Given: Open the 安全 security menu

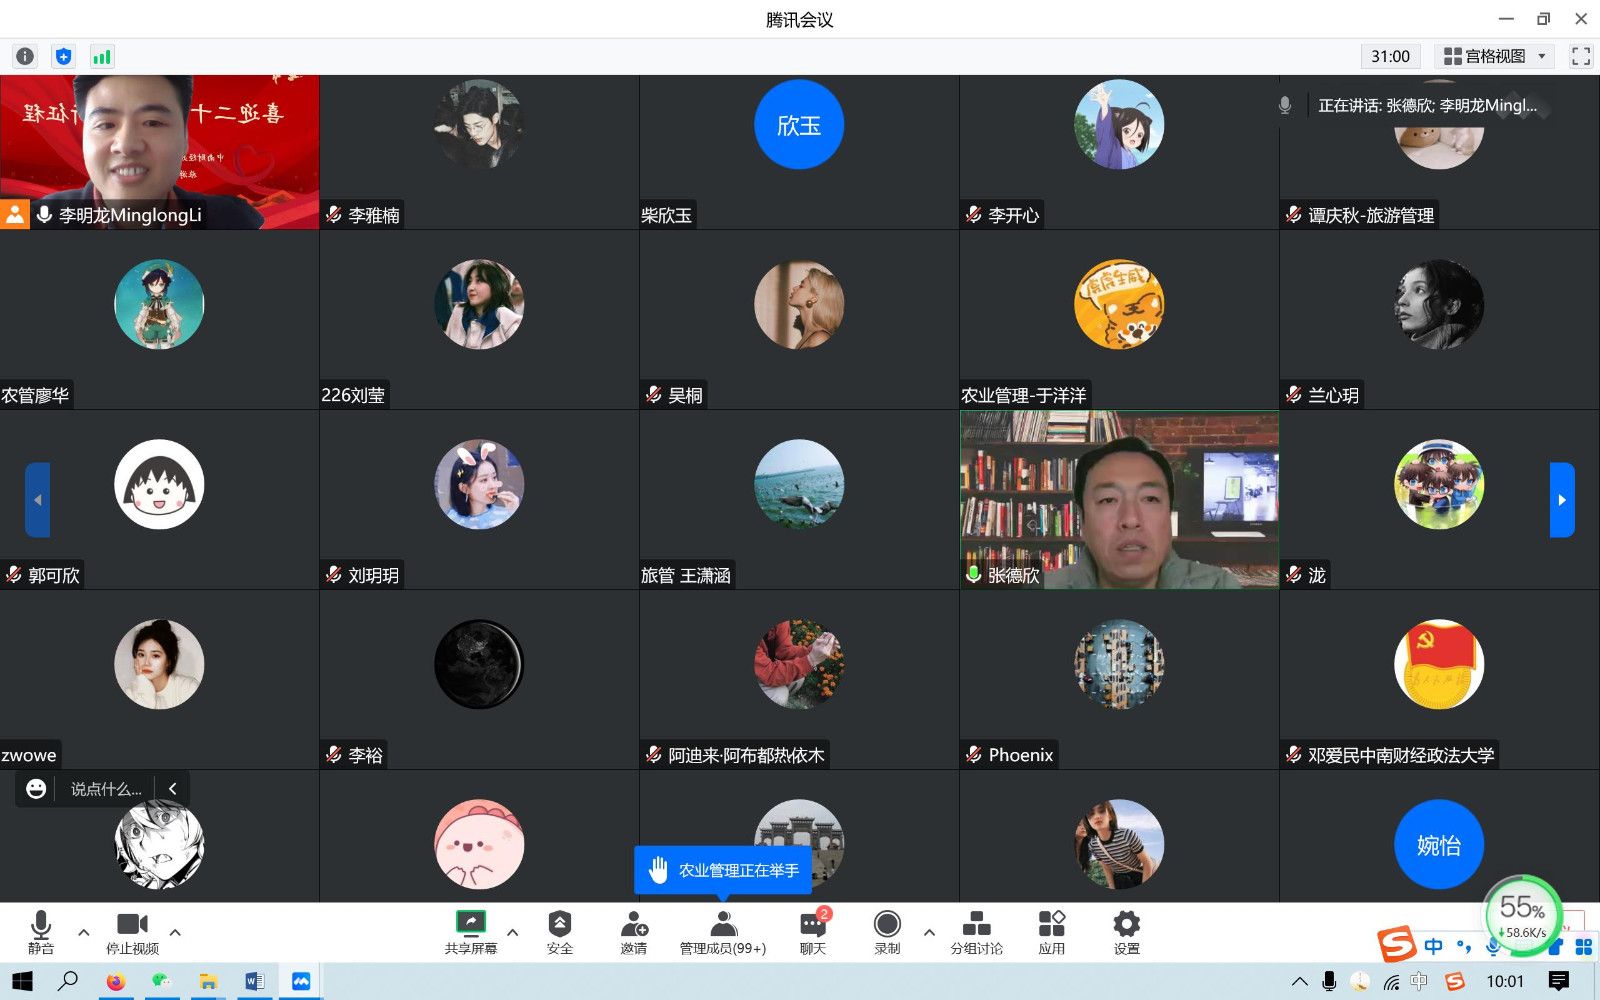Looking at the screenshot, I should [560, 932].
